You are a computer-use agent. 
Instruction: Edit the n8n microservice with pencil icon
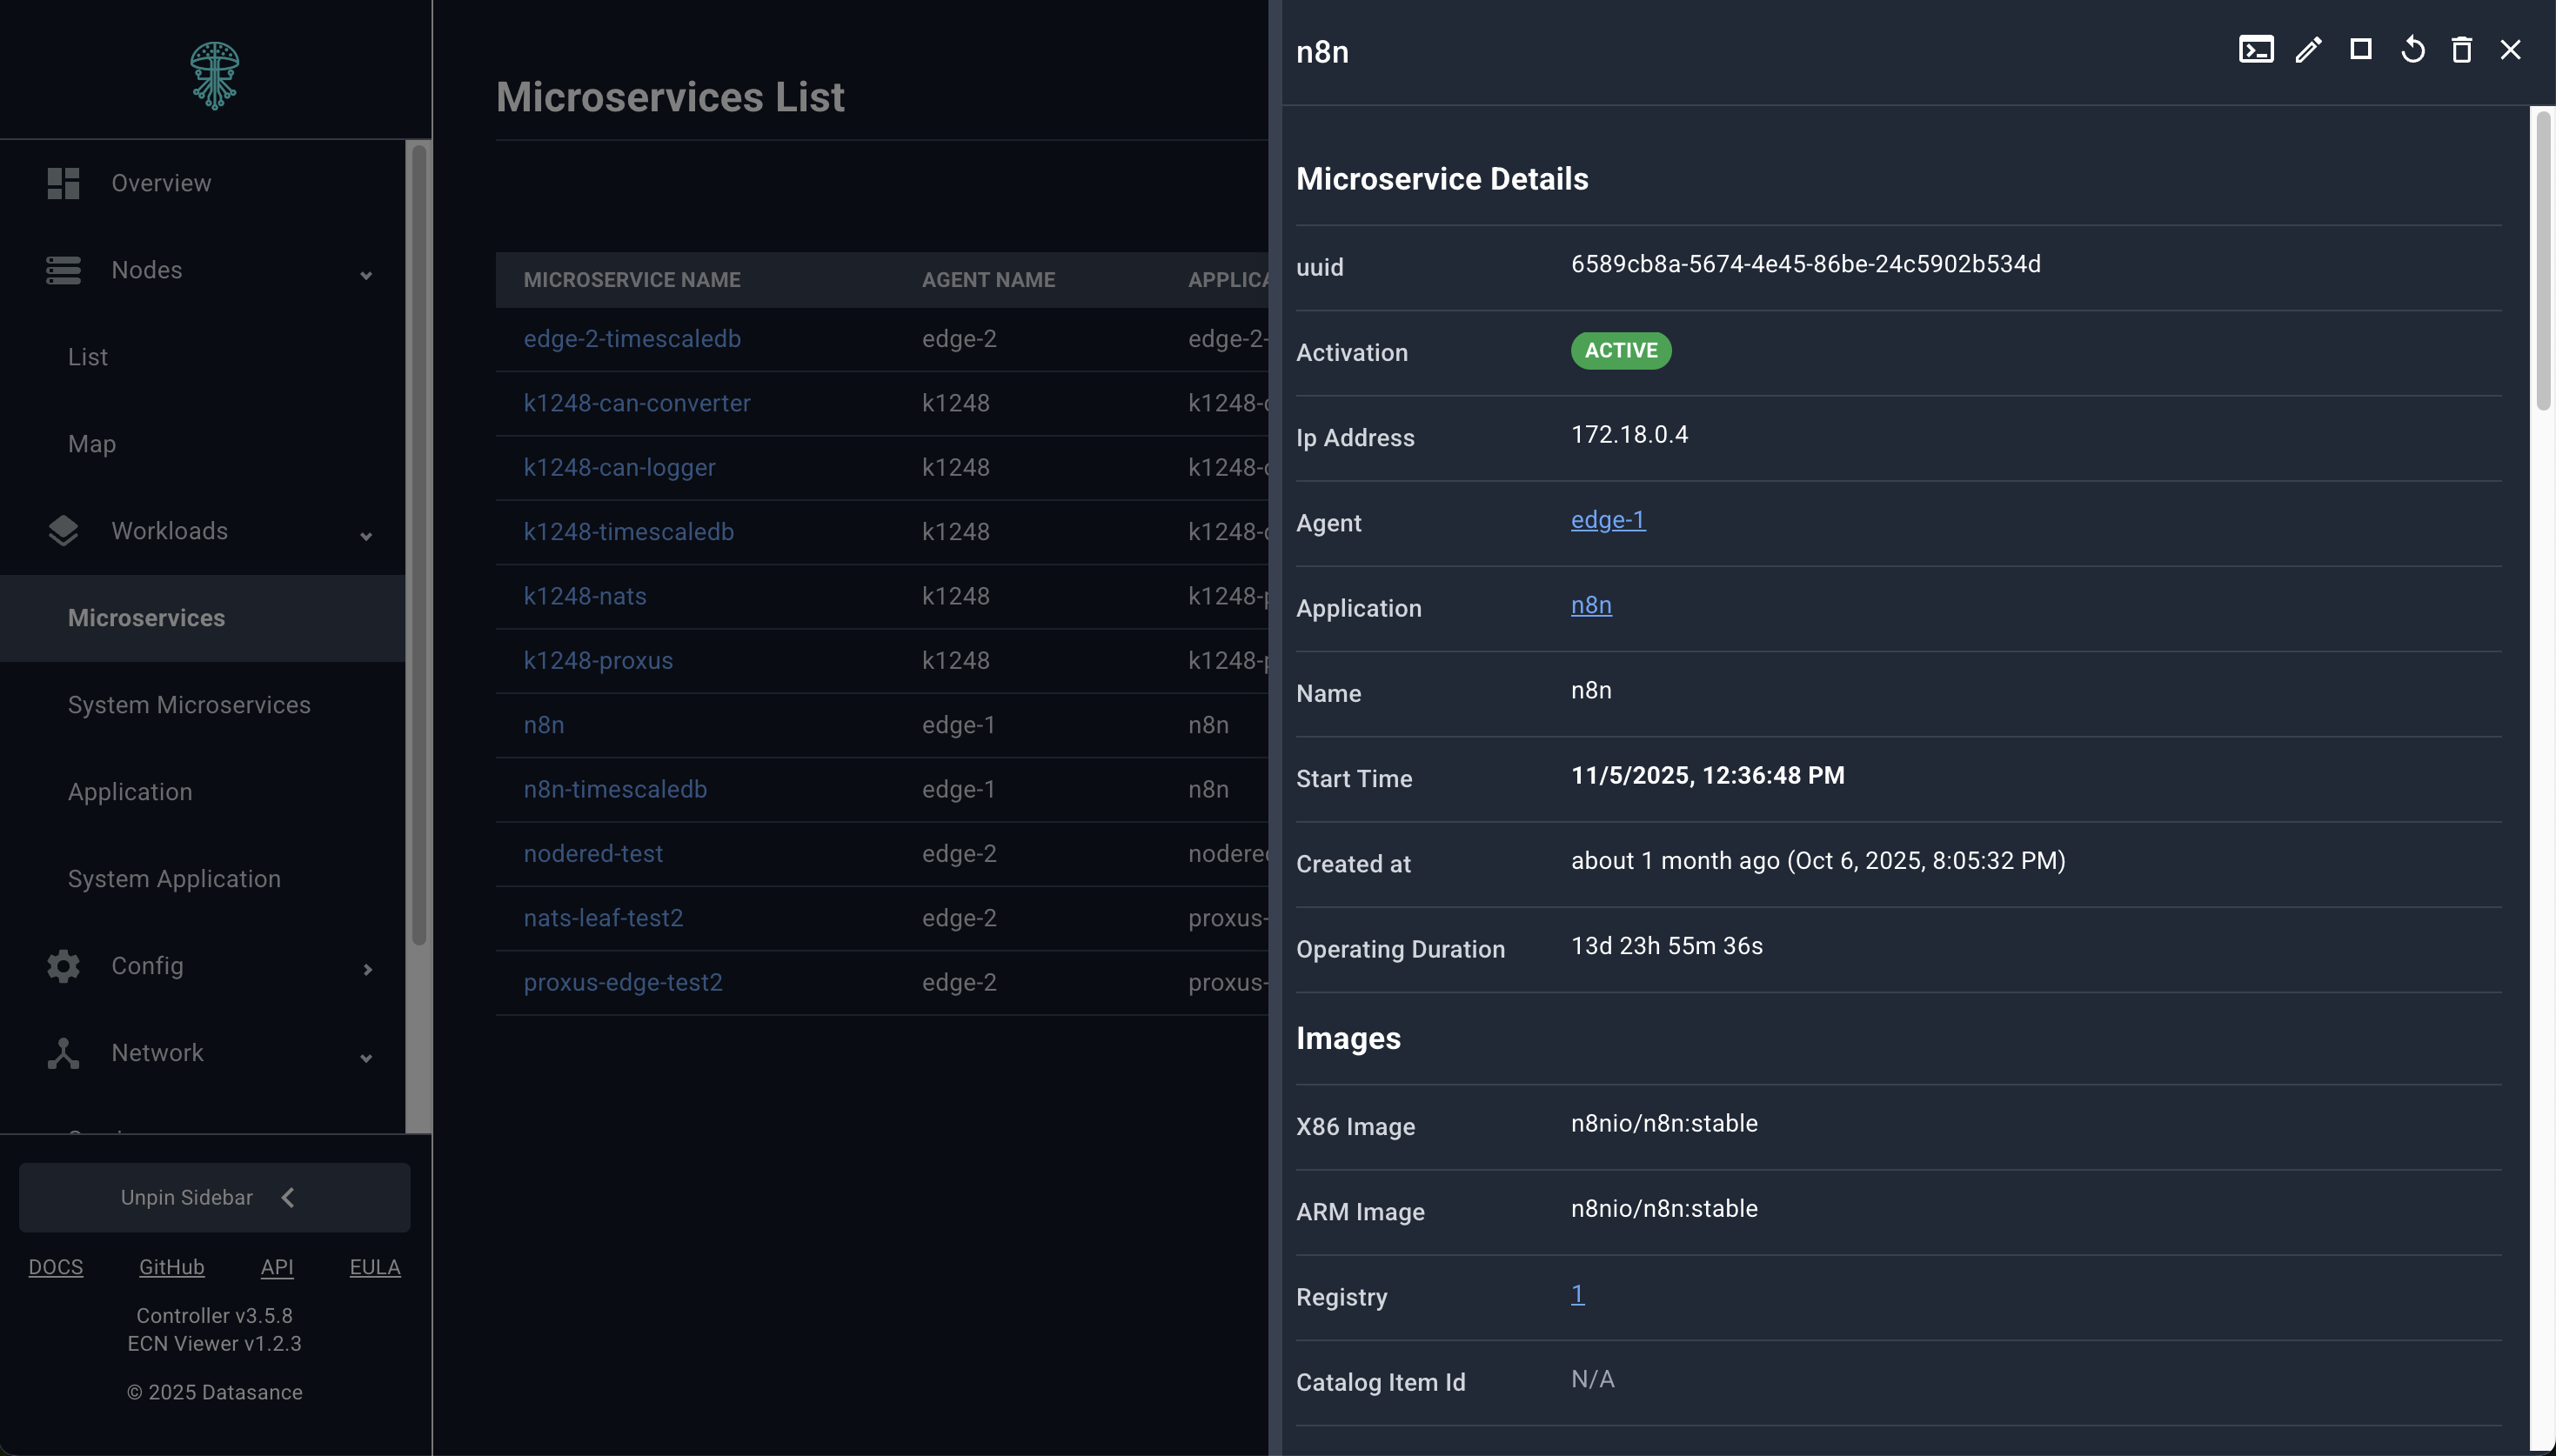pos(2308,49)
